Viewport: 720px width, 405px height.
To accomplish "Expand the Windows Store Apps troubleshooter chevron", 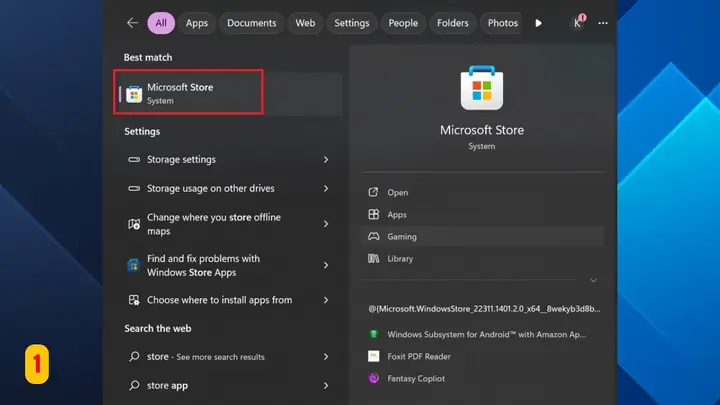I will (326, 265).
